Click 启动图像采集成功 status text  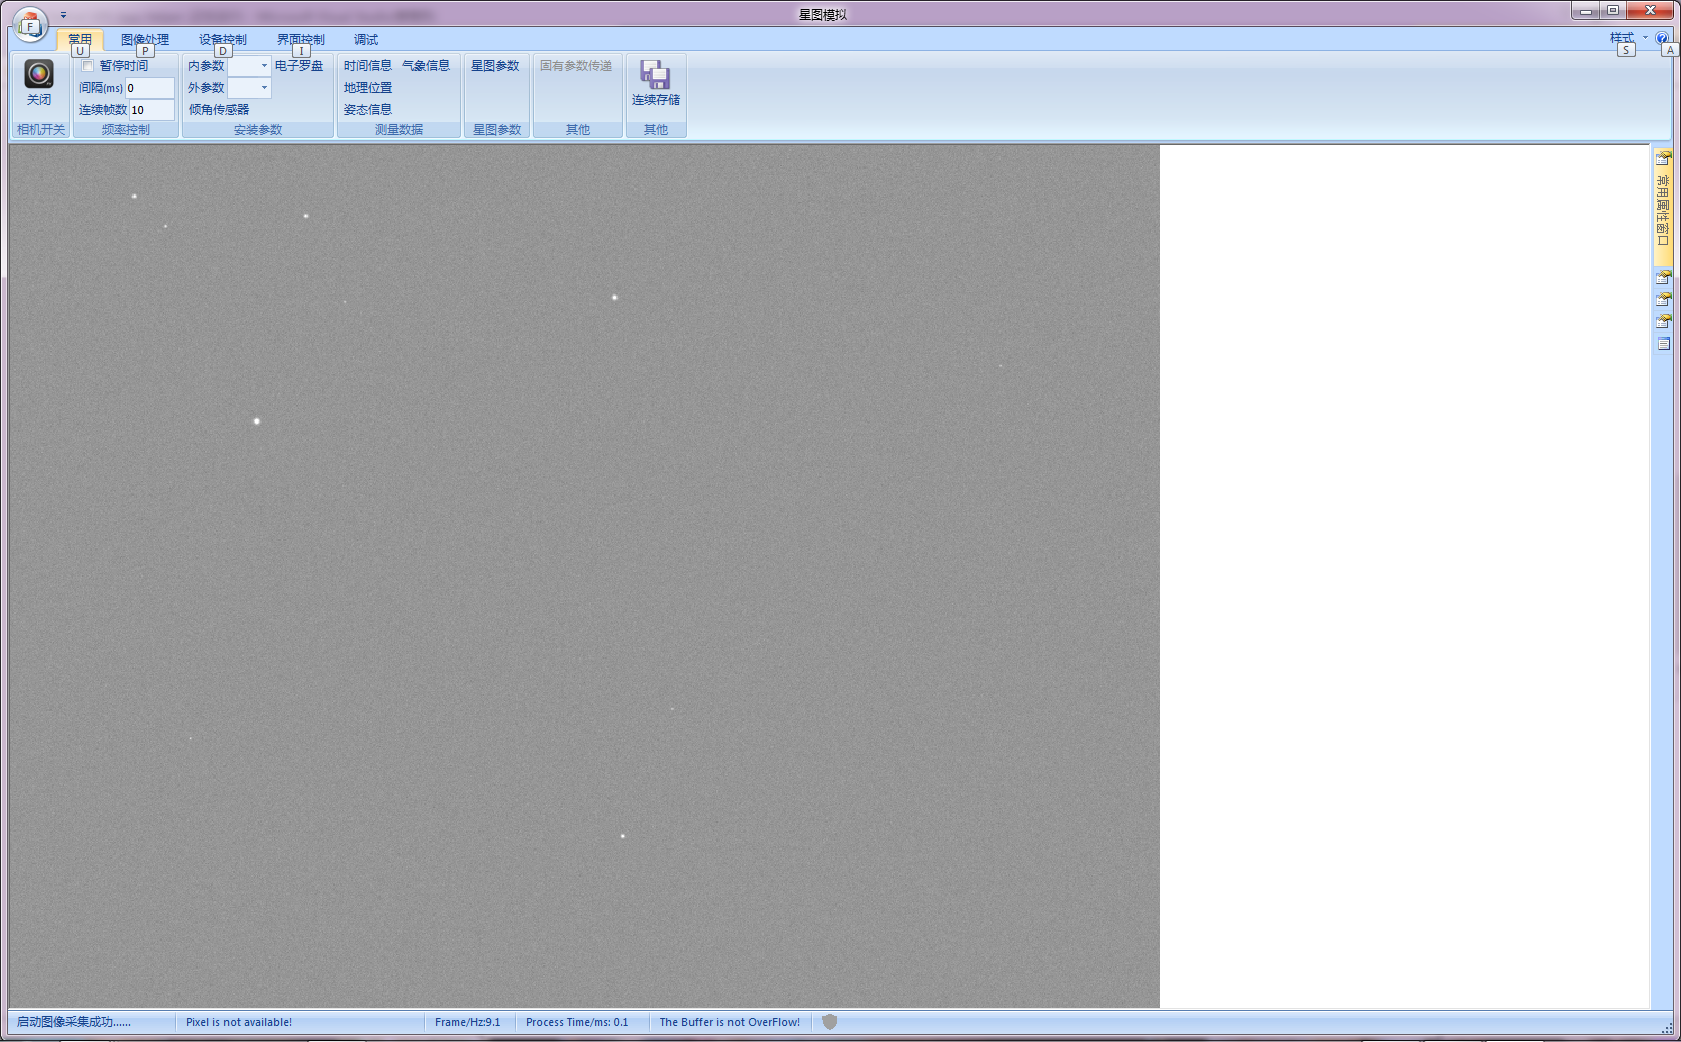point(73,1022)
